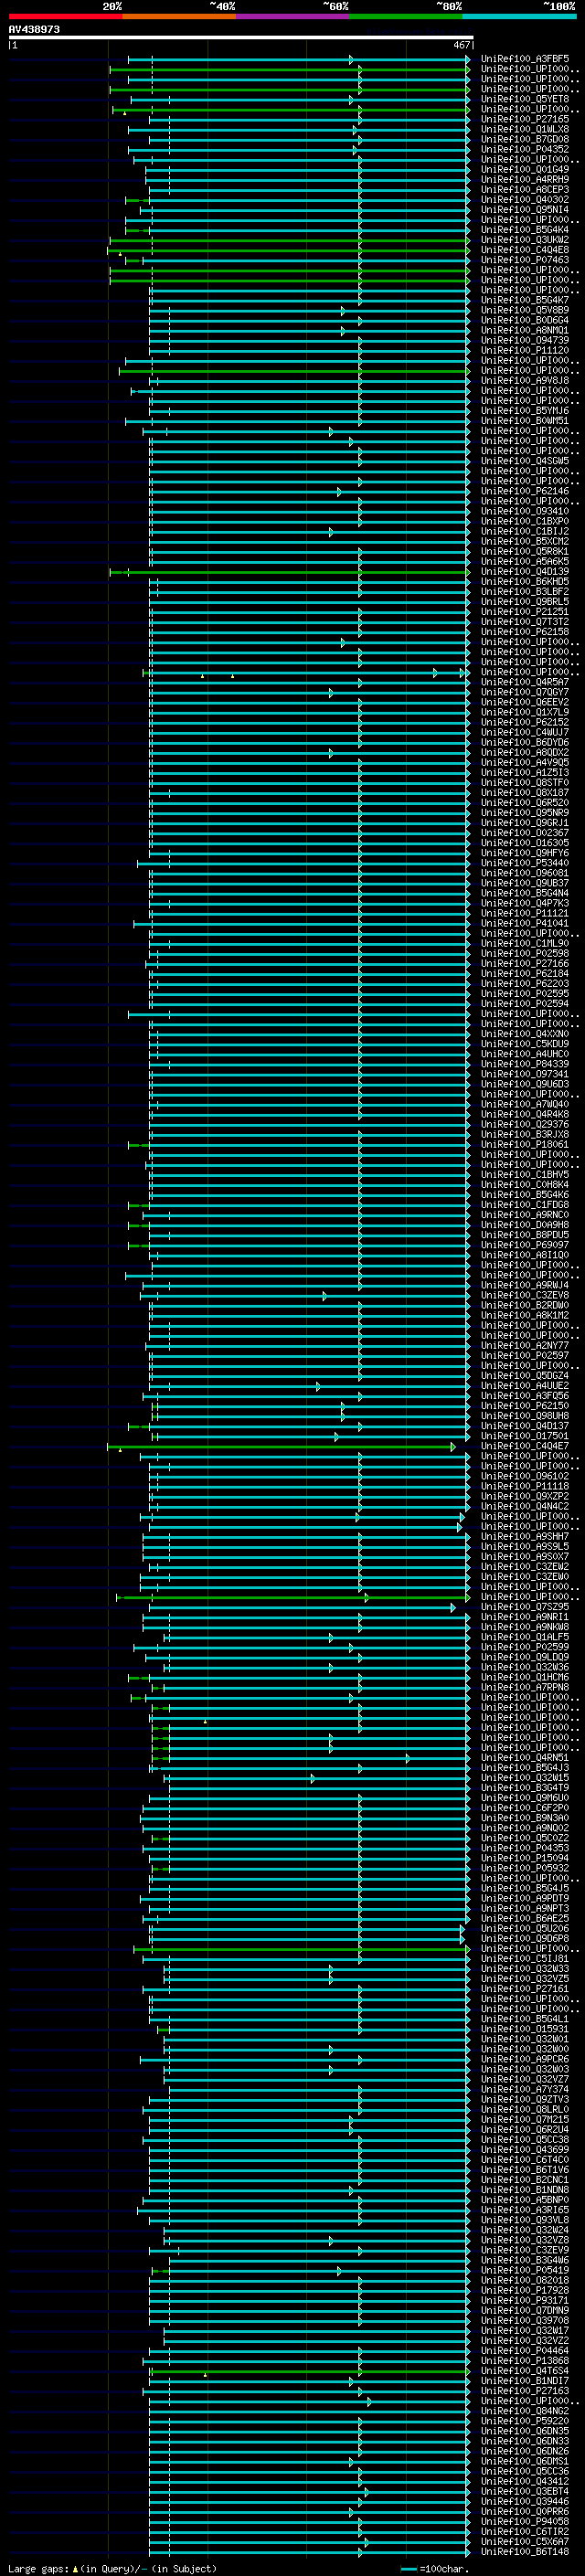Open hit UniRef100_Q7SZ95
This screenshot has height=2576, width=585.
[525, 1607]
